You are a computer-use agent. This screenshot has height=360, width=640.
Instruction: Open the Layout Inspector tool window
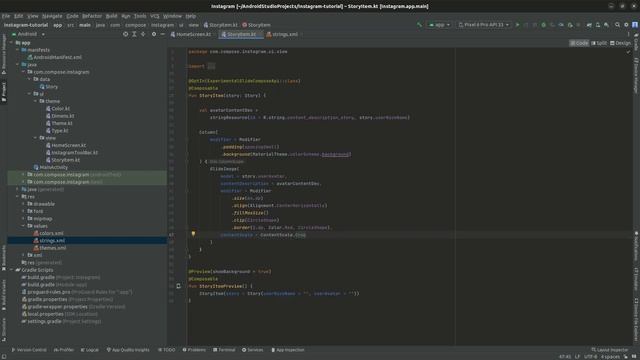point(610,350)
